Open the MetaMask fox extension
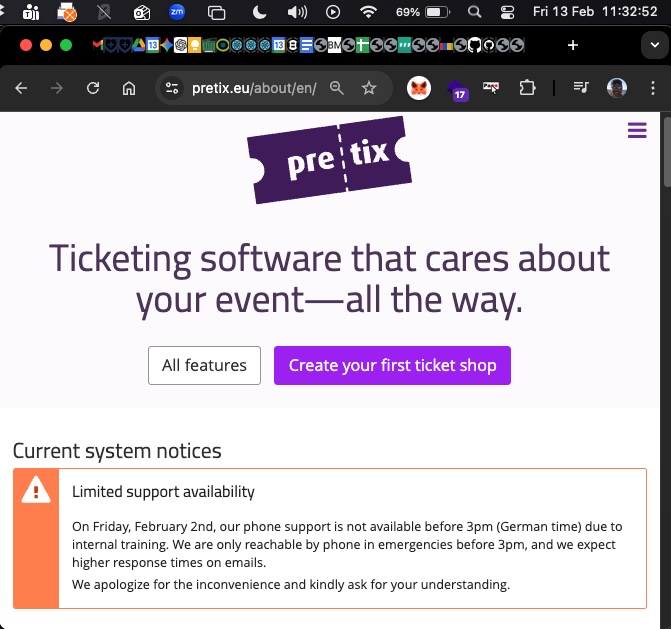 pyautogui.click(x=419, y=88)
